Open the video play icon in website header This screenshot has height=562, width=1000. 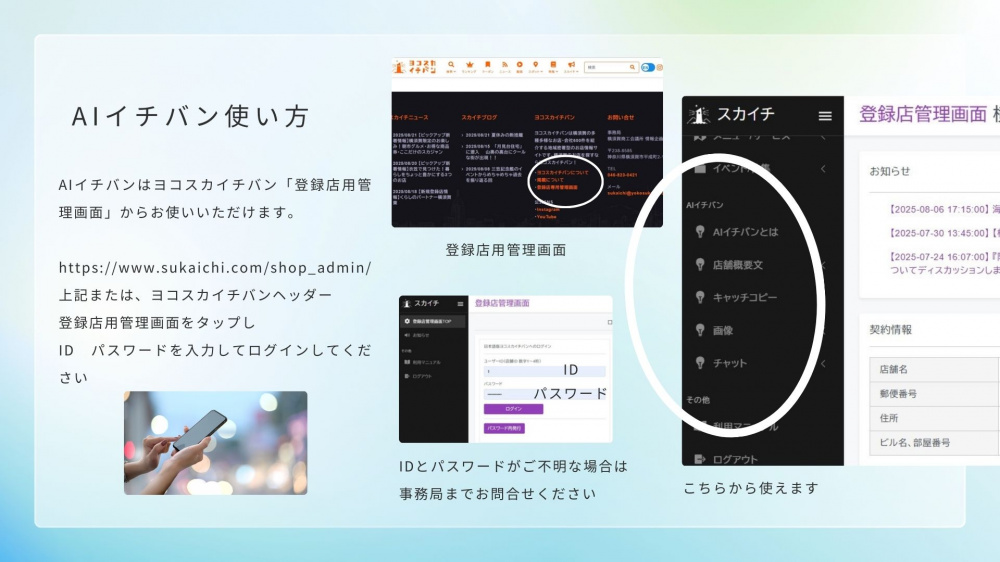click(x=519, y=66)
